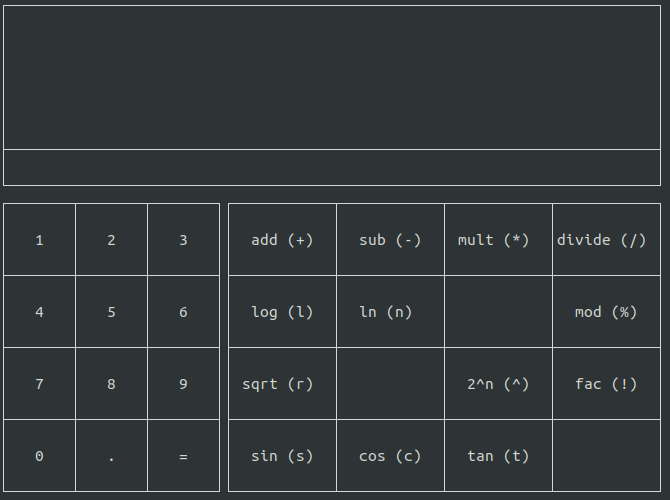Click the sqrt (r) button

coord(282,384)
